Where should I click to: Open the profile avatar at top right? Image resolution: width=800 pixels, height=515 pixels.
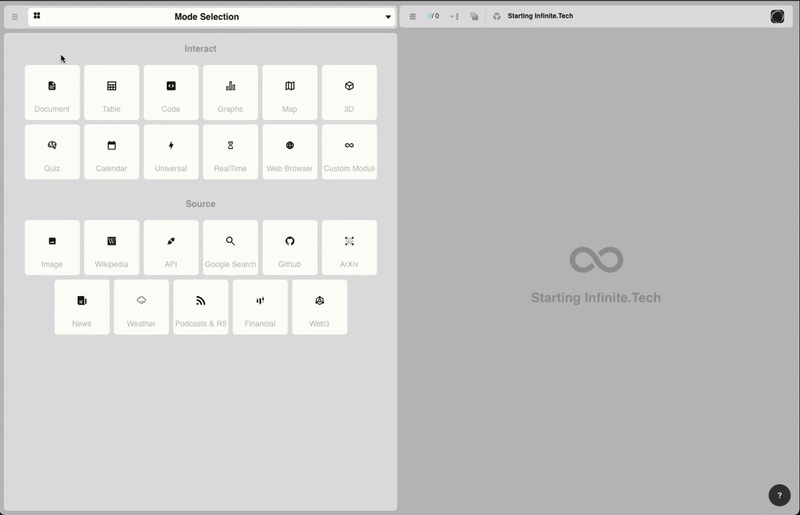pos(777,16)
